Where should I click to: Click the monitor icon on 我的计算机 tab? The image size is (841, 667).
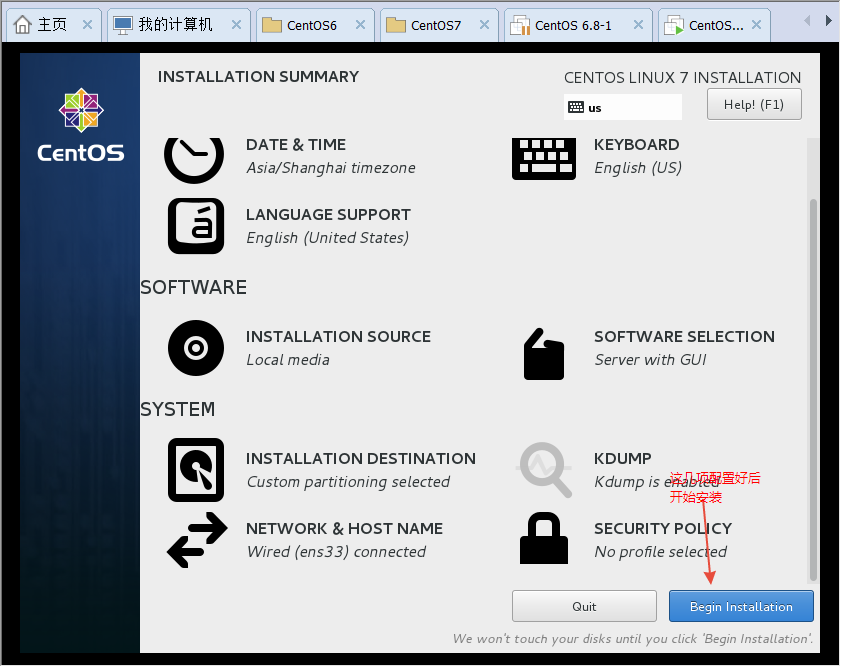123,25
